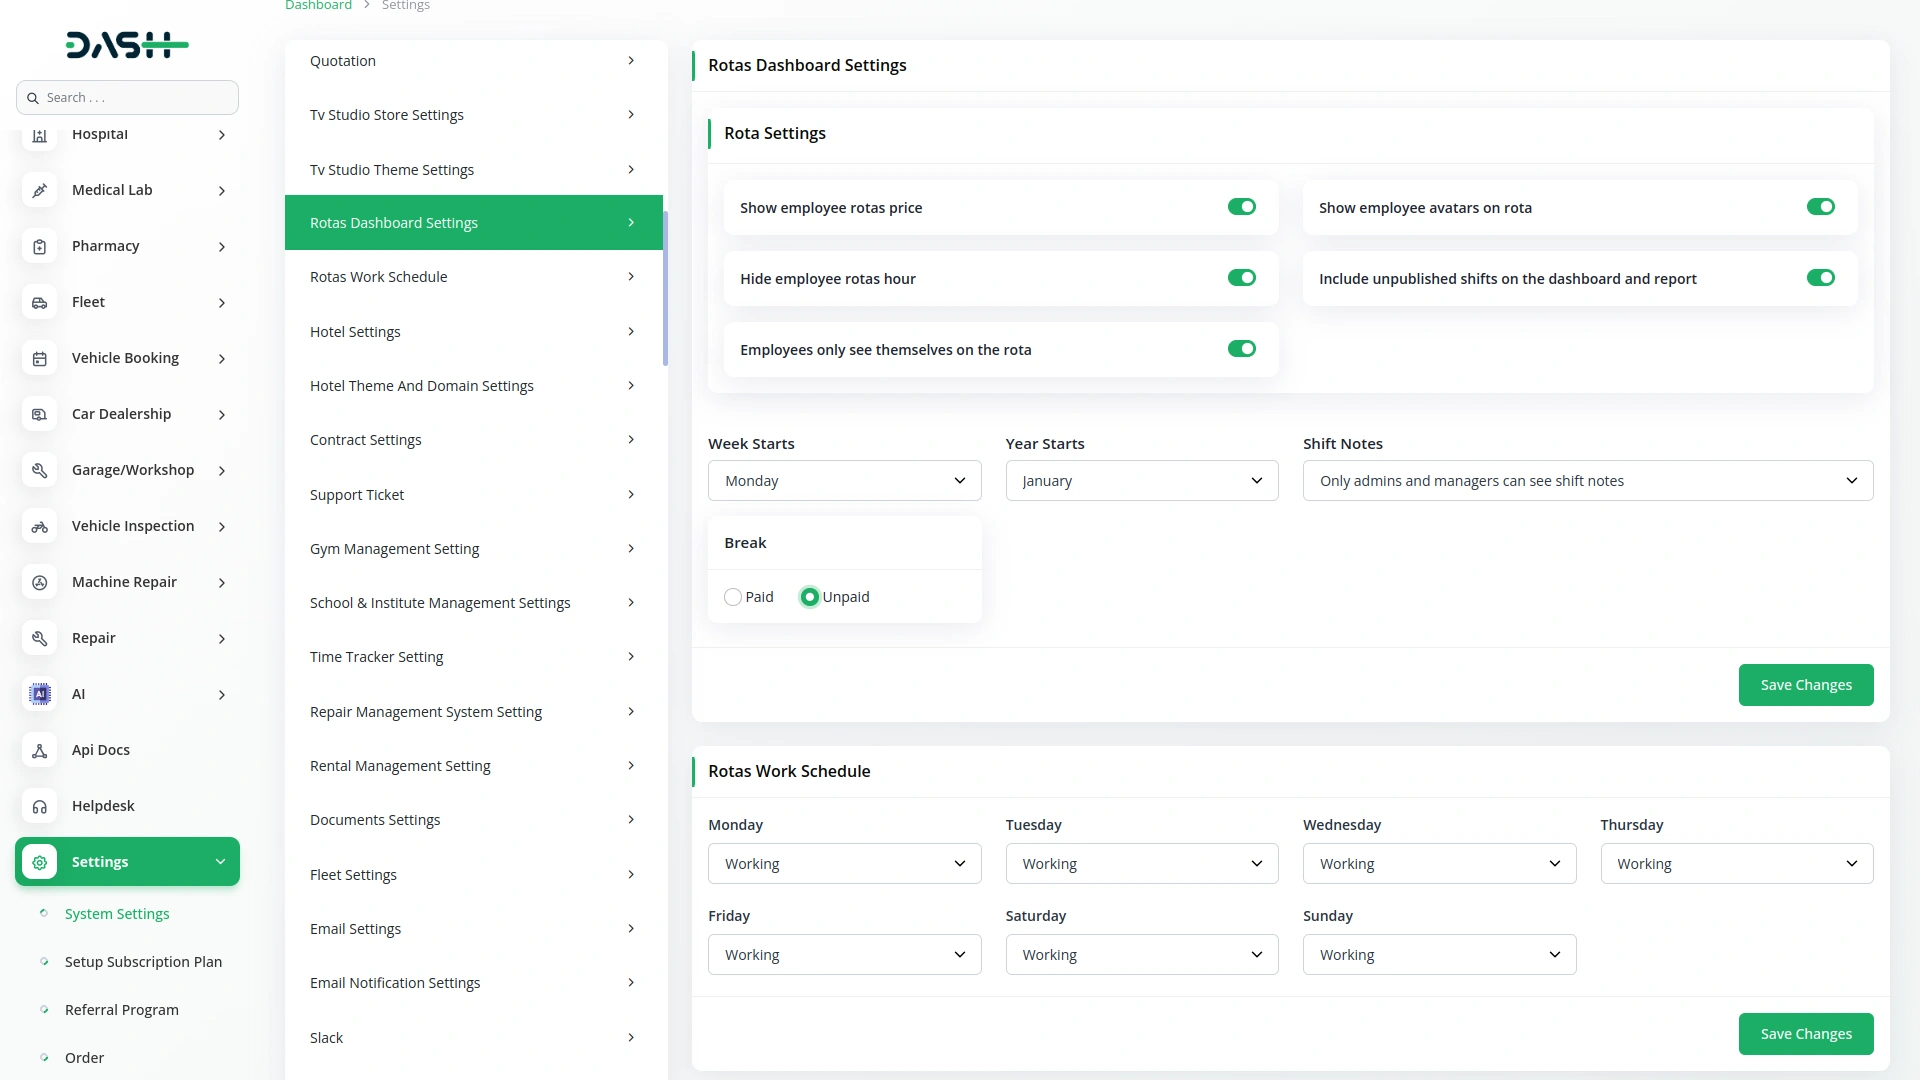The height and width of the screenshot is (1080, 1920).
Task: Select Hotel Settings in the settings list
Action: [x=473, y=332]
